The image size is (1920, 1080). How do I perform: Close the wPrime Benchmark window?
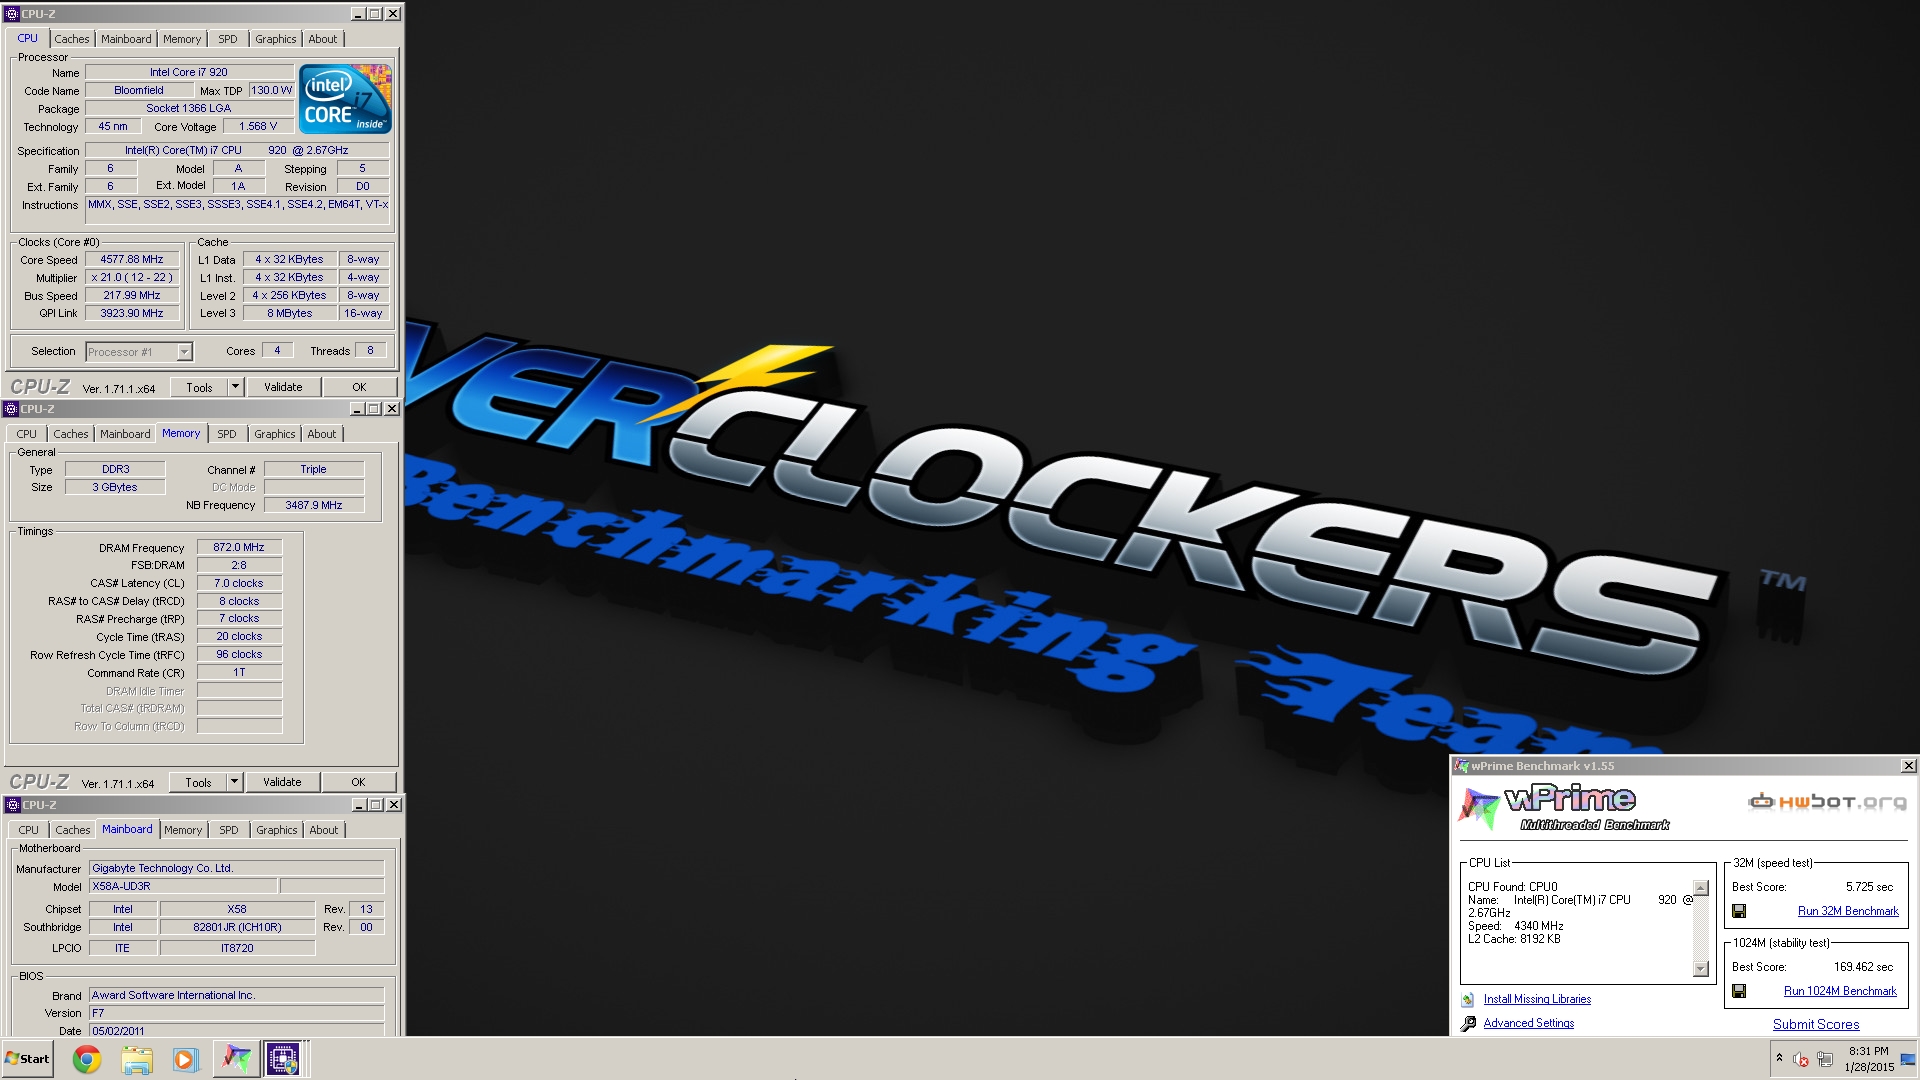click(1908, 766)
